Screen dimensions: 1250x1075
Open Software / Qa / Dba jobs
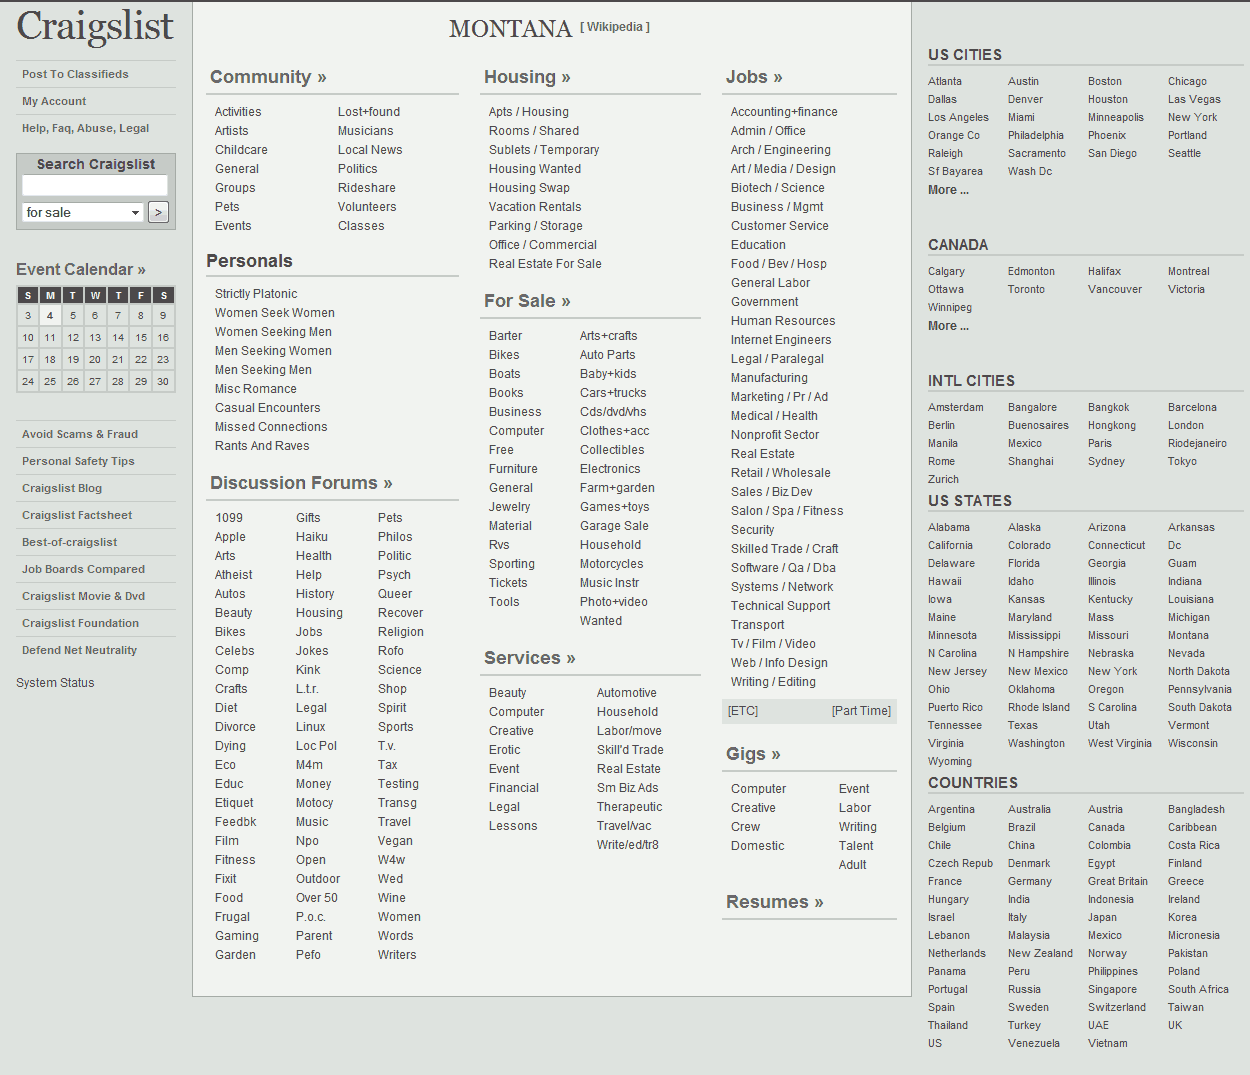[783, 568]
